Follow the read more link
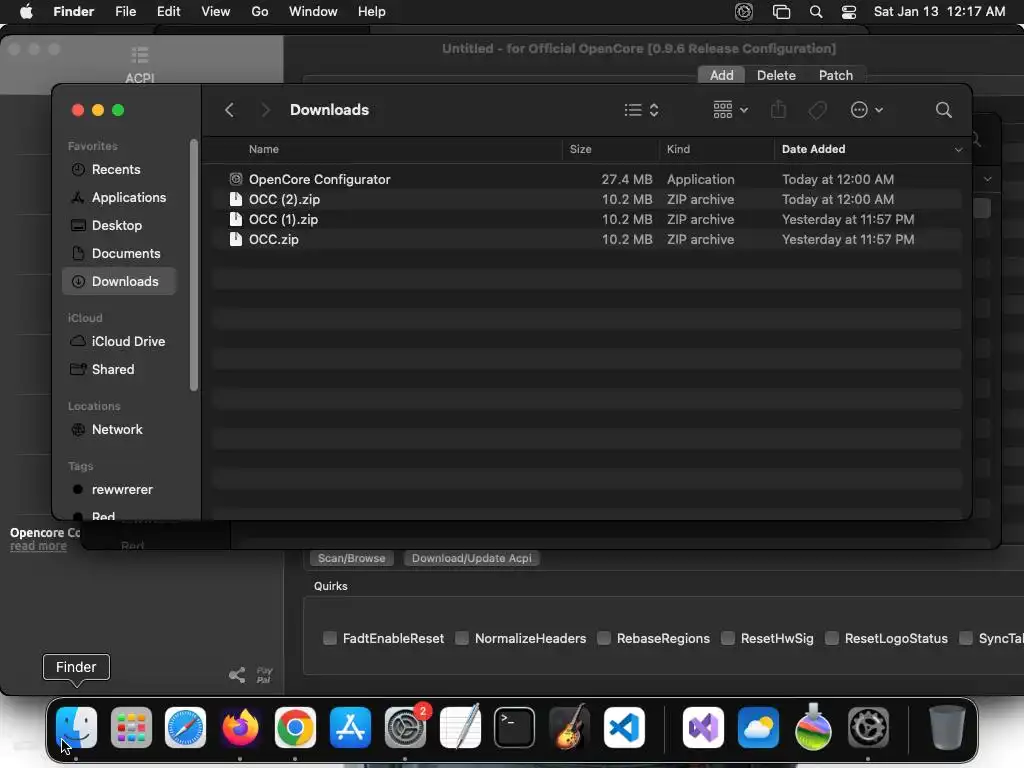Screen dimensions: 1024x768 pos(38,546)
